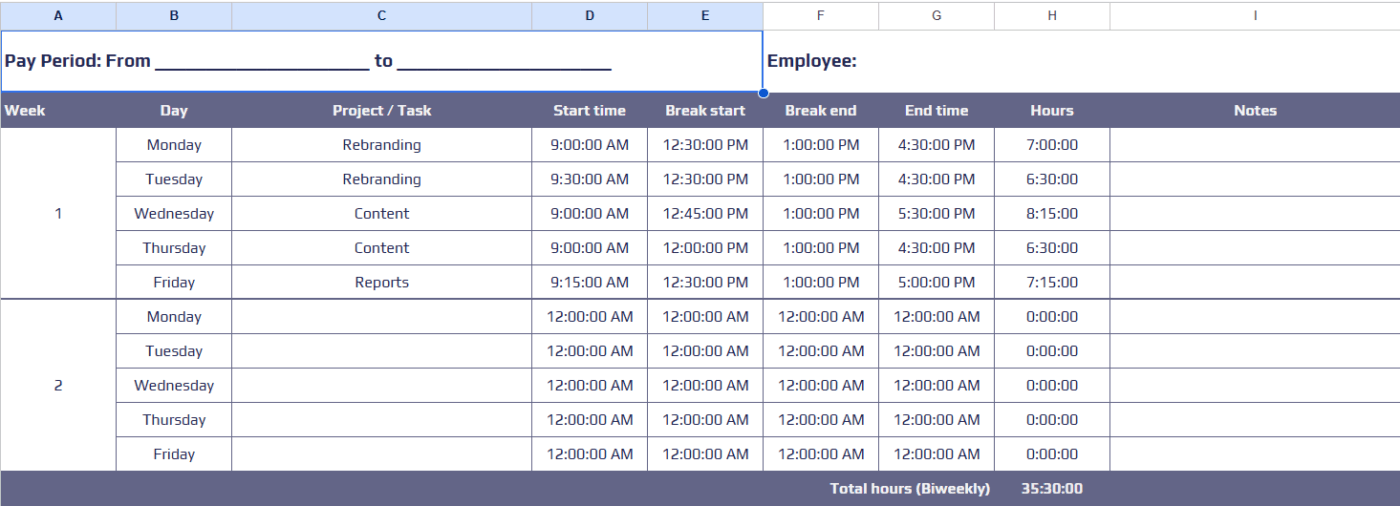
Task: Click the Pay Period merged cell
Action: [x=381, y=61]
